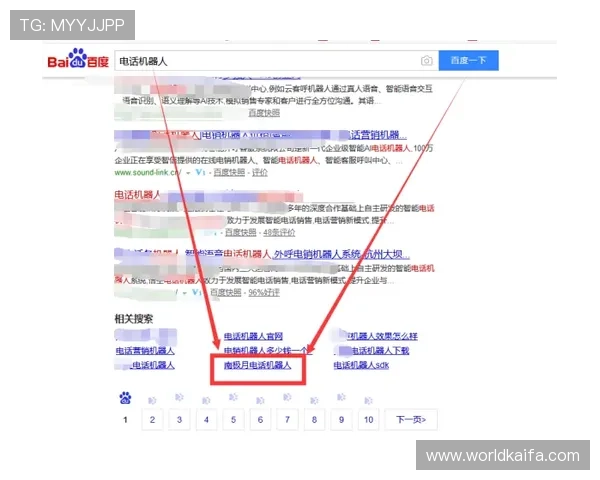Open the 48条评价 link
Viewport: 600px width, 480px height.
279,232
